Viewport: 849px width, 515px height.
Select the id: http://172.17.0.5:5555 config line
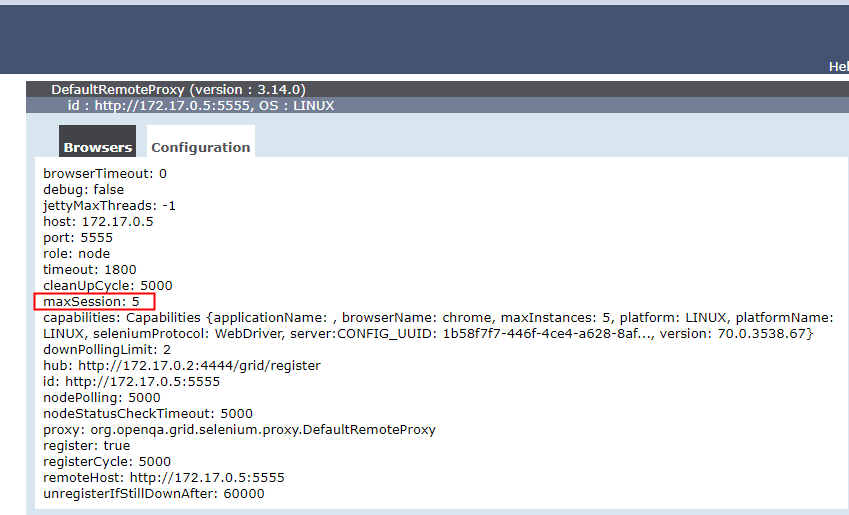pyautogui.click(x=132, y=382)
